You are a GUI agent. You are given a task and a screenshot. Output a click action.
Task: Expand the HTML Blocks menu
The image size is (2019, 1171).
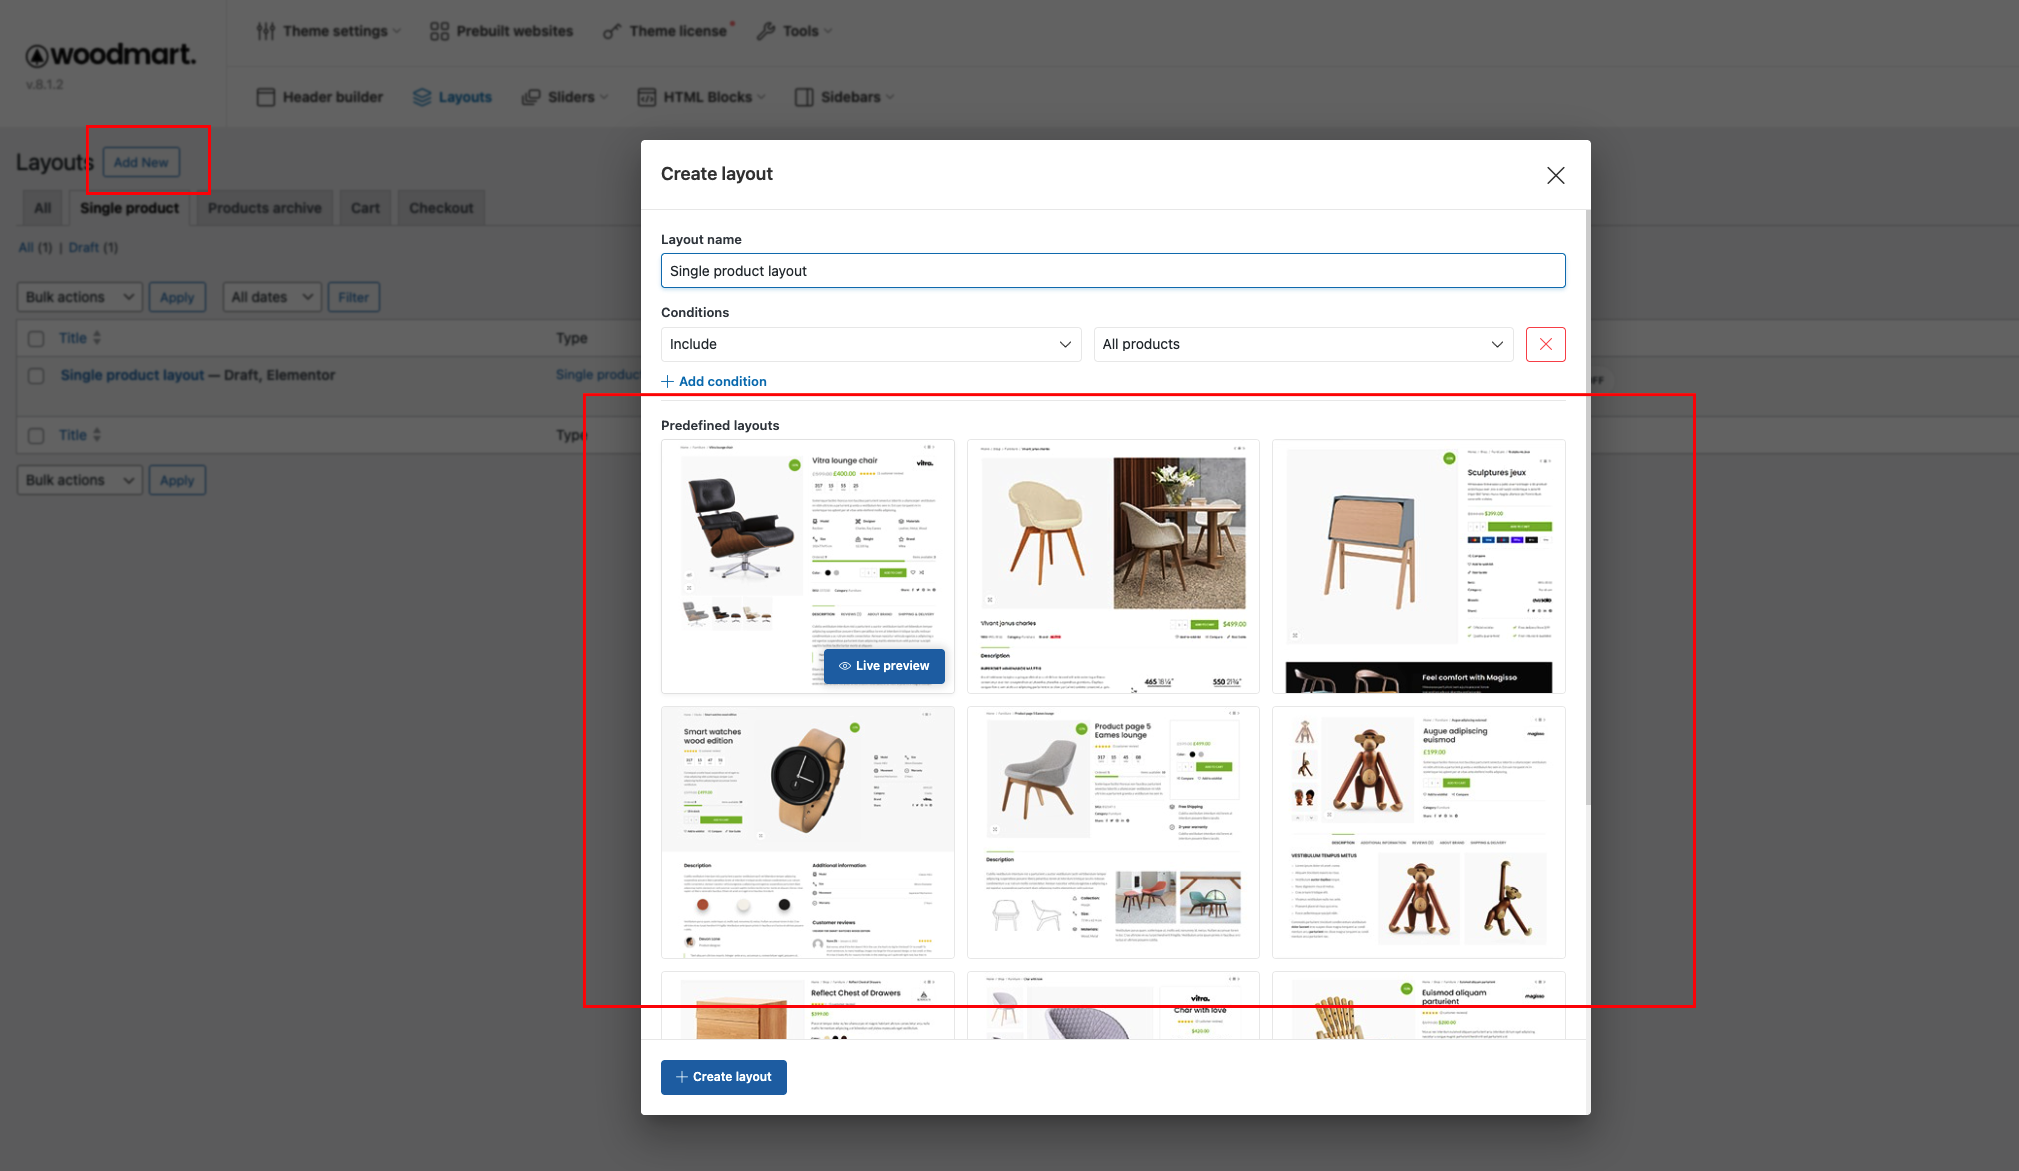point(702,97)
